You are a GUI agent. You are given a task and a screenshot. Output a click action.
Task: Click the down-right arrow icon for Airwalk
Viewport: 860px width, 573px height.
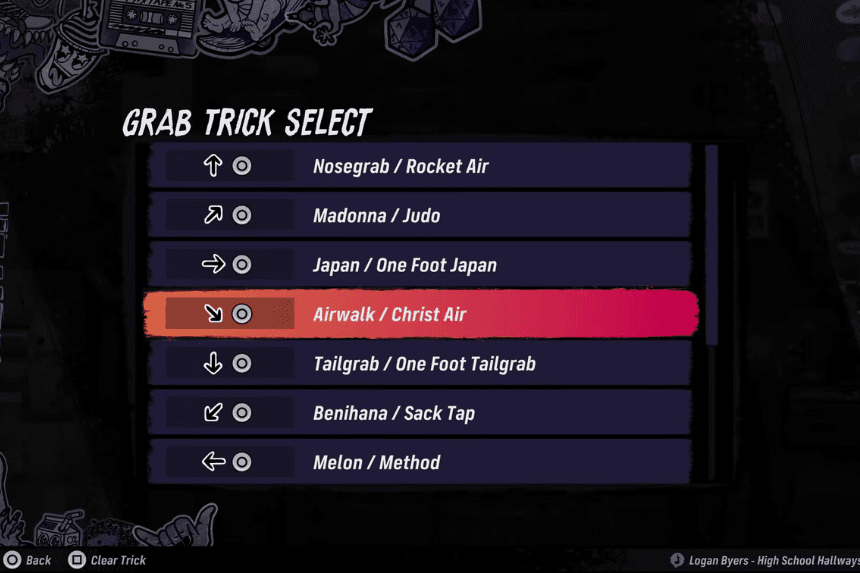tap(212, 314)
